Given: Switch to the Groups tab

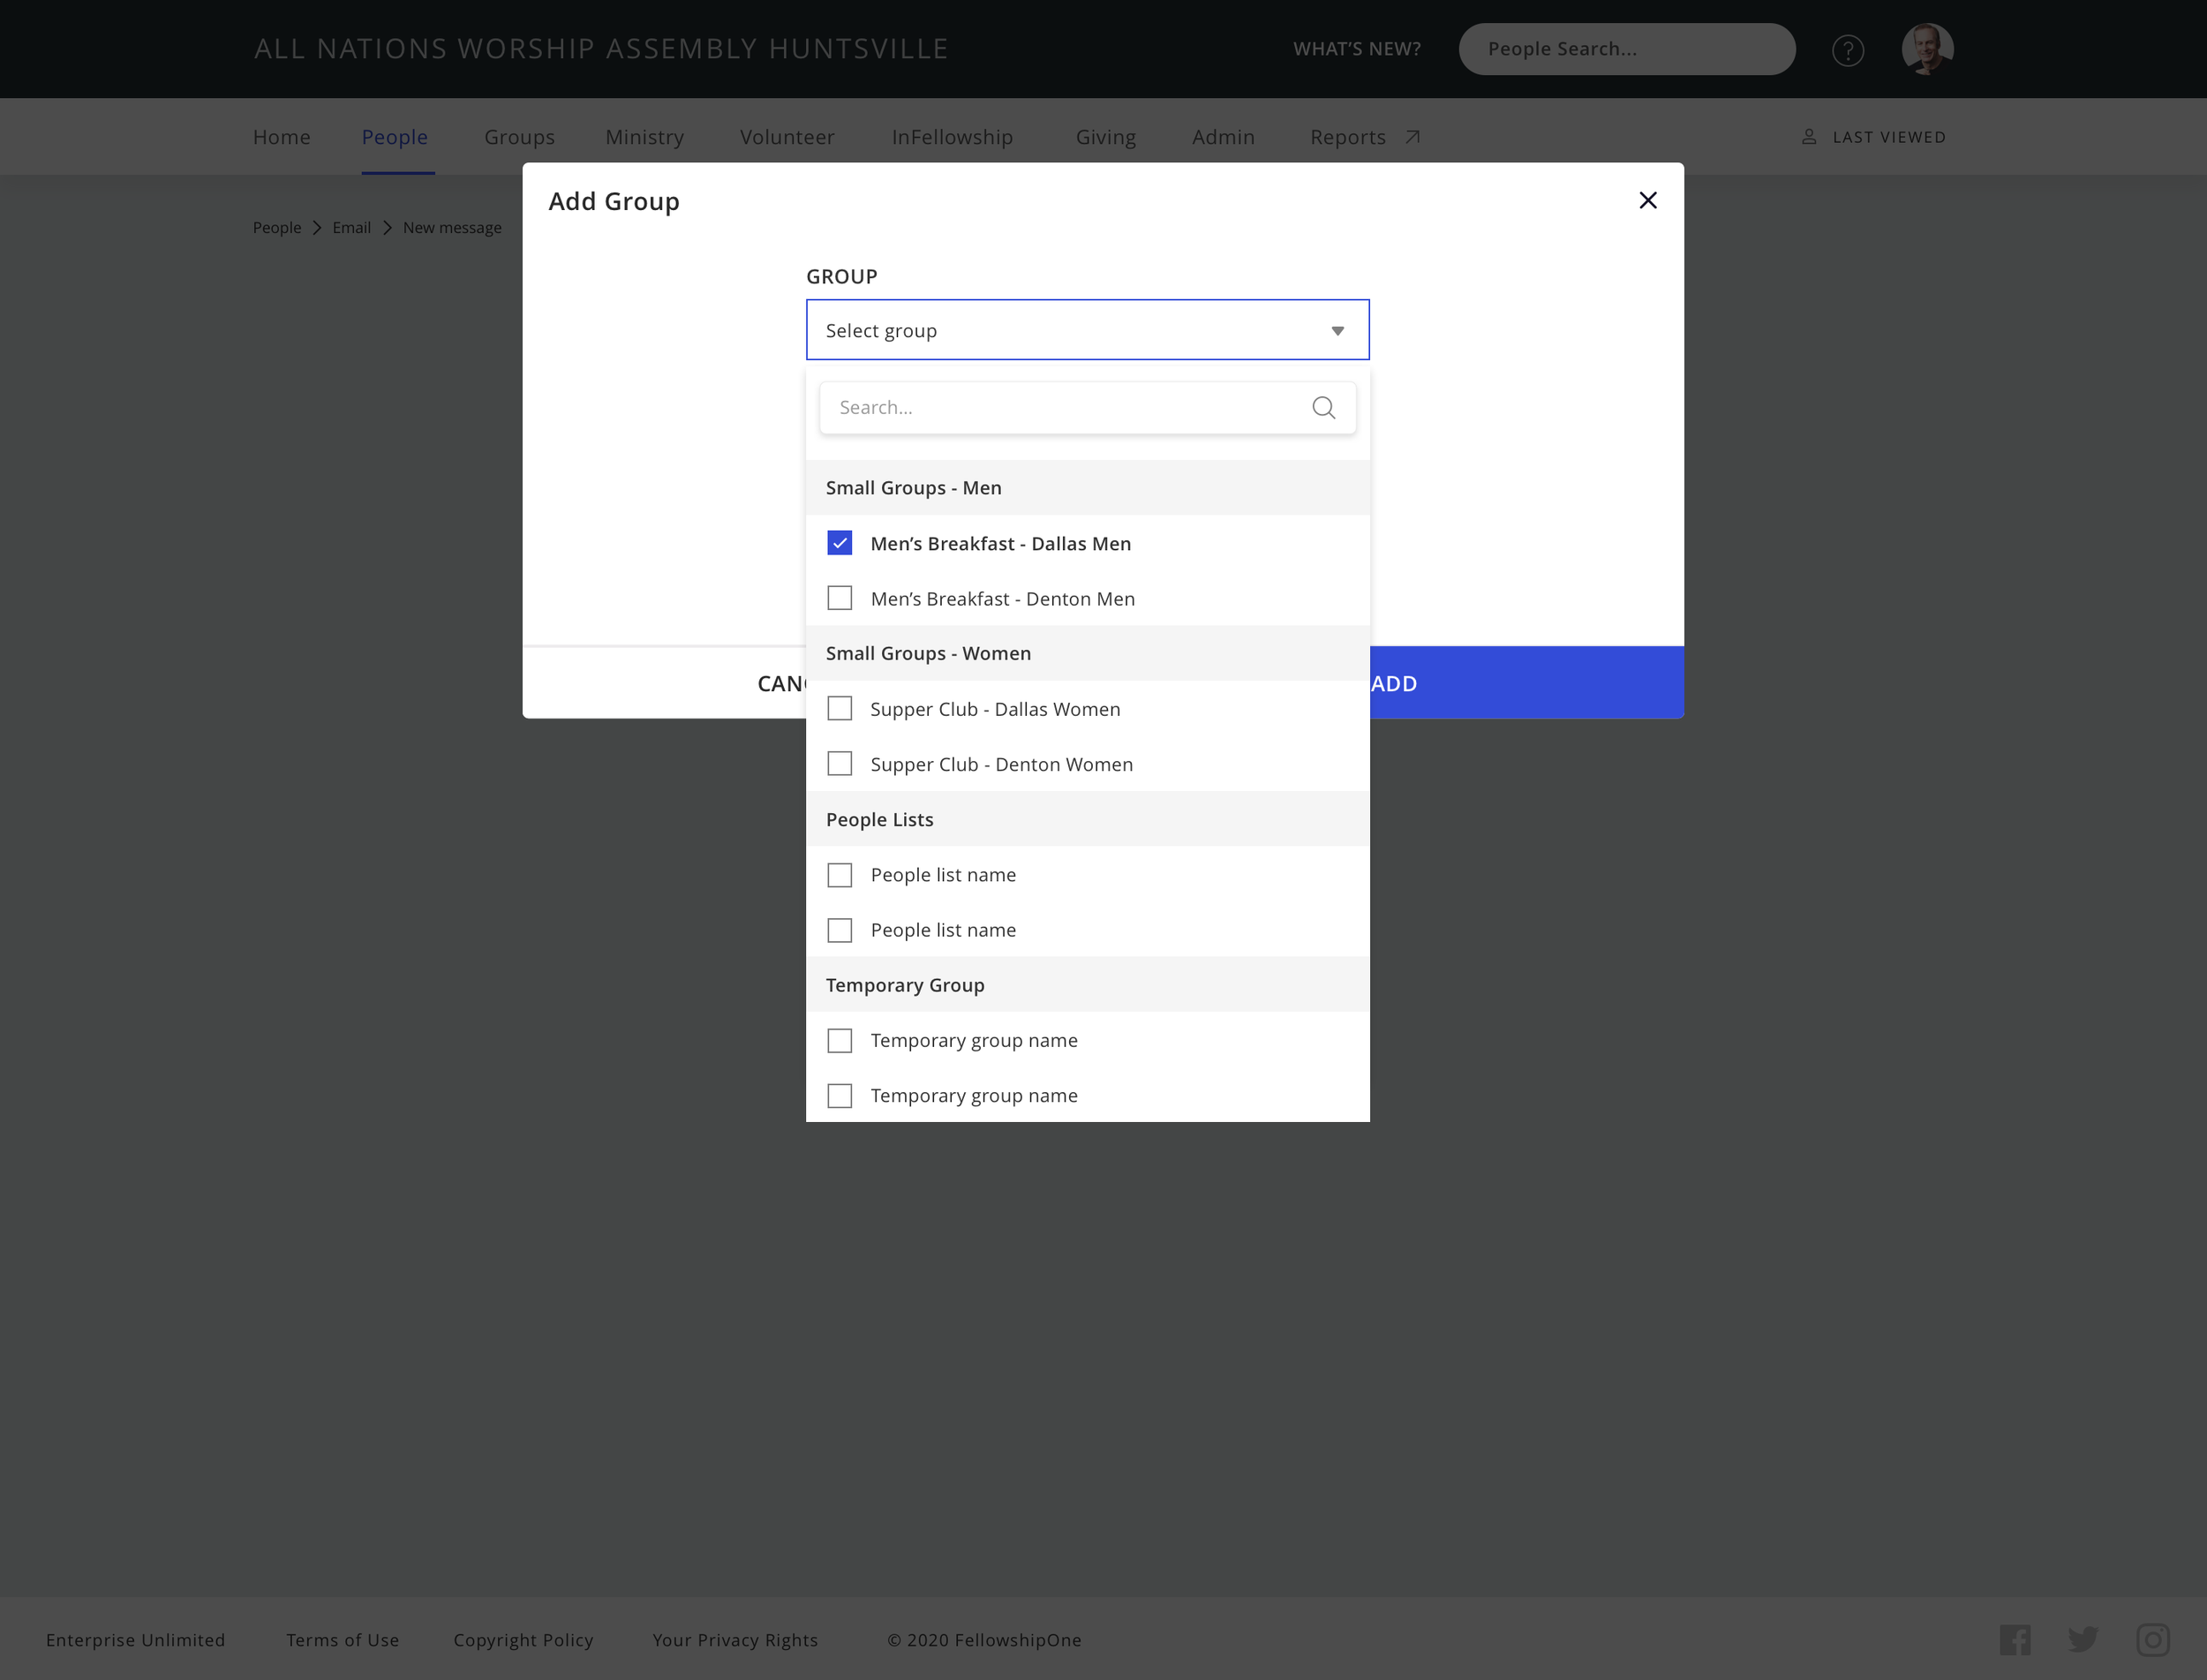Looking at the screenshot, I should pyautogui.click(x=519, y=137).
